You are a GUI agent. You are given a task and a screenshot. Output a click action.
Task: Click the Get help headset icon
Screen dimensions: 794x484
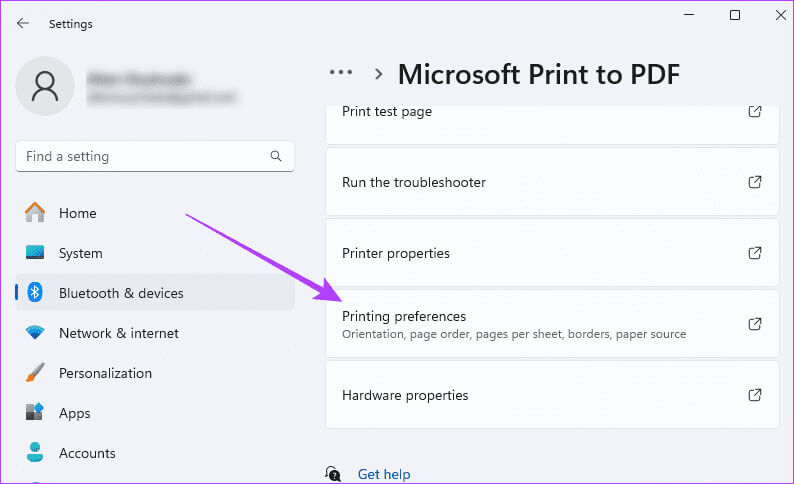tap(333, 474)
